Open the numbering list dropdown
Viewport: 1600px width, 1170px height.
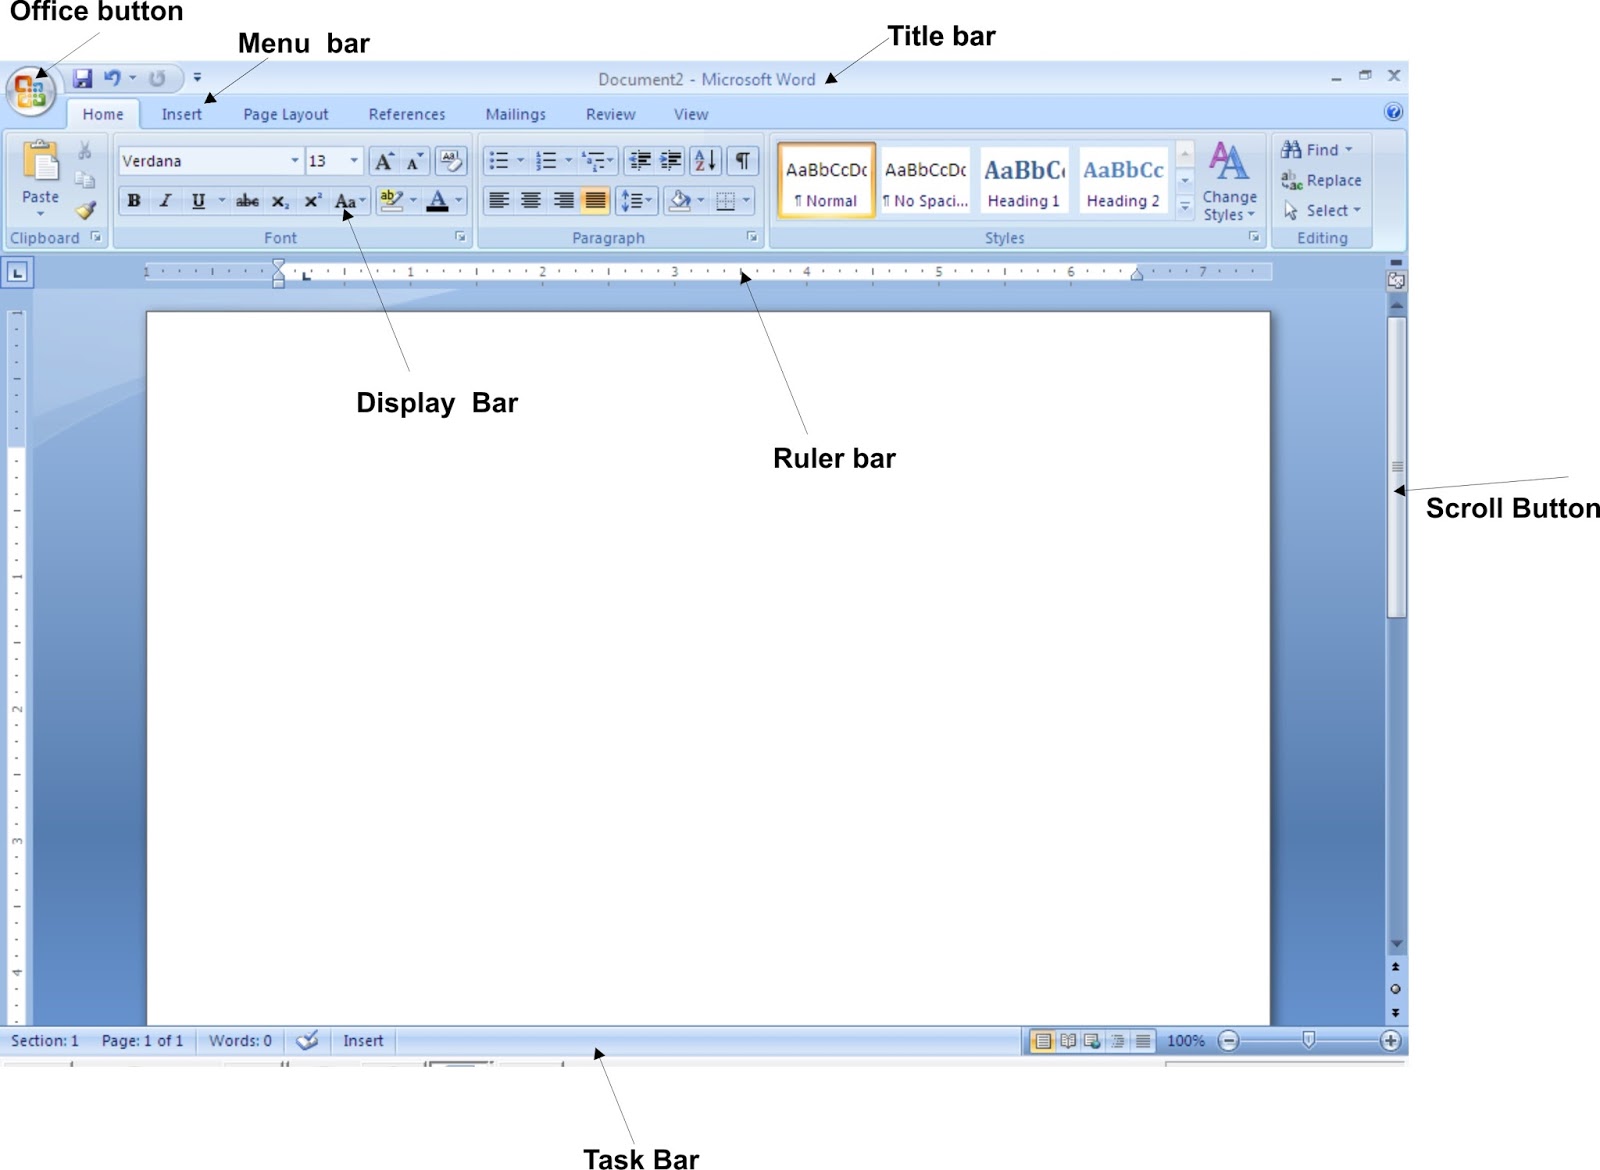(x=568, y=161)
